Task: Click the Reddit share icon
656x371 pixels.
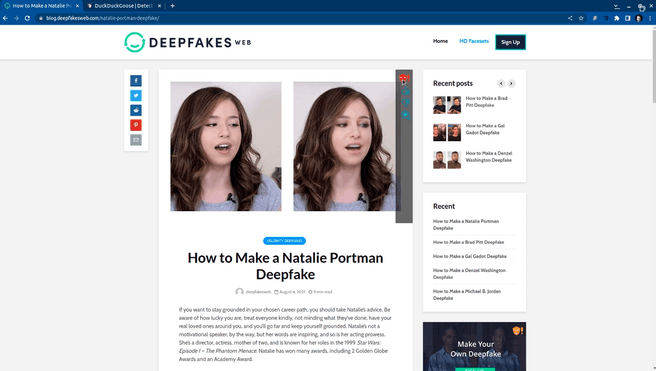Action: click(x=136, y=110)
